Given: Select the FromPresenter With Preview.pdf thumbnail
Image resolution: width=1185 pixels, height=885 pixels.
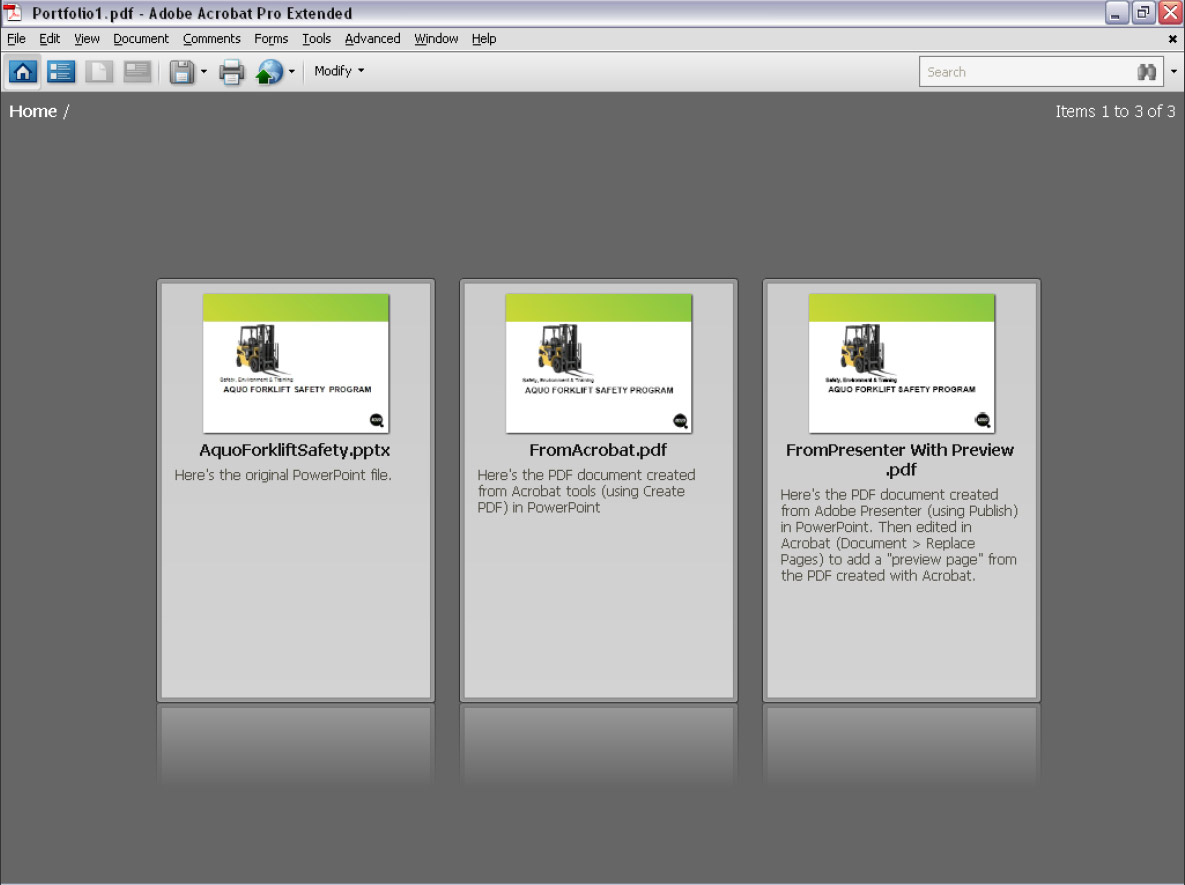Looking at the screenshot, I should coord(901,363).
